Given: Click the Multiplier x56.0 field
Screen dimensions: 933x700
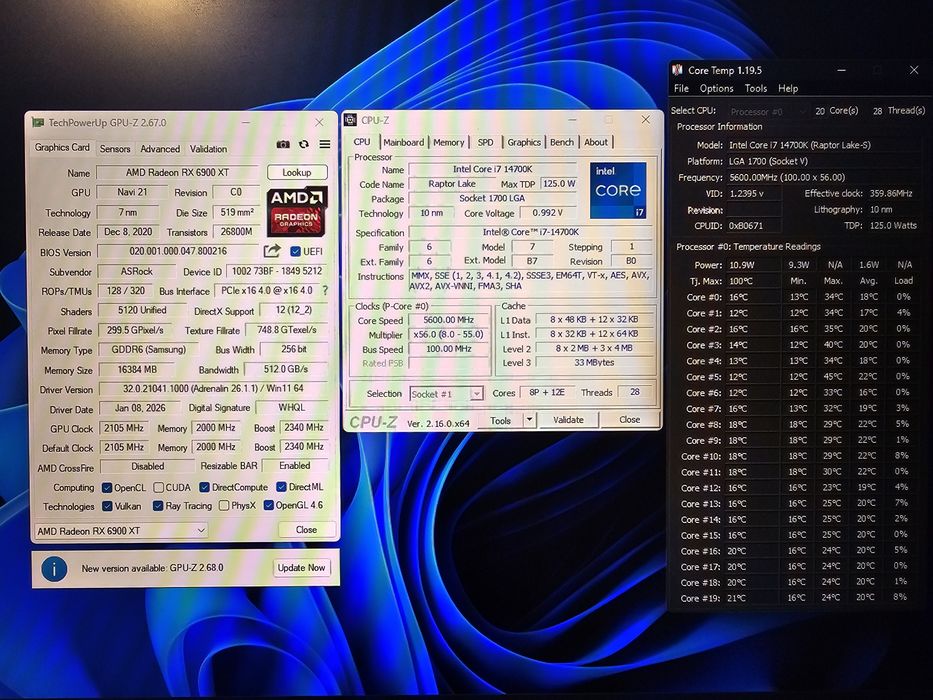Looking at the screenshot, I should (x=449, y=335).
